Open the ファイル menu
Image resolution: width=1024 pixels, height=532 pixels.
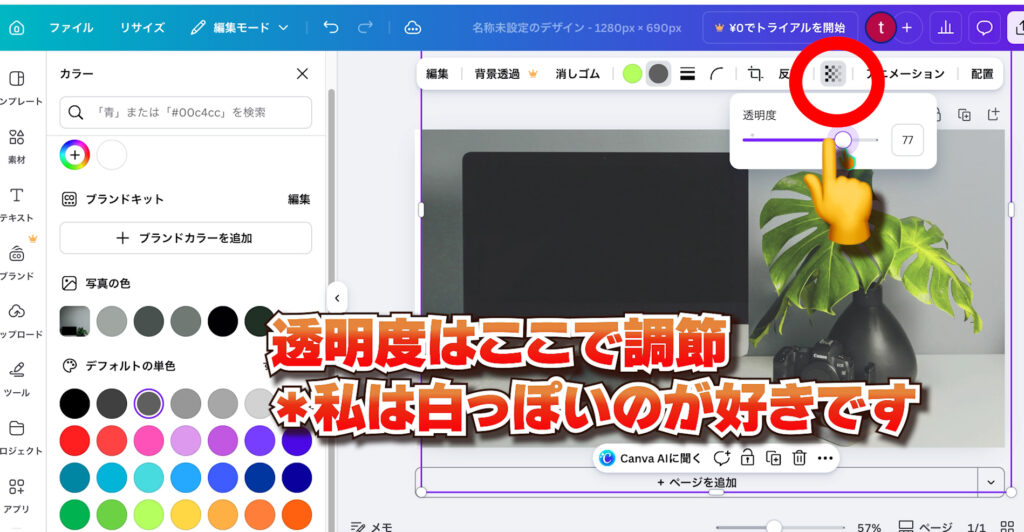(71, 27)
